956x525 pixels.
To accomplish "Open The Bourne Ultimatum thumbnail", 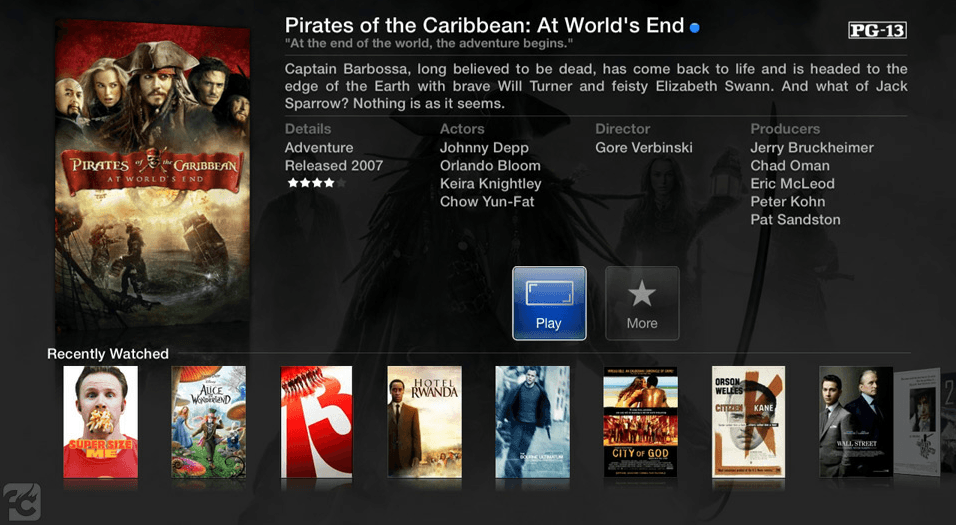I will click(x=532, y=421).
